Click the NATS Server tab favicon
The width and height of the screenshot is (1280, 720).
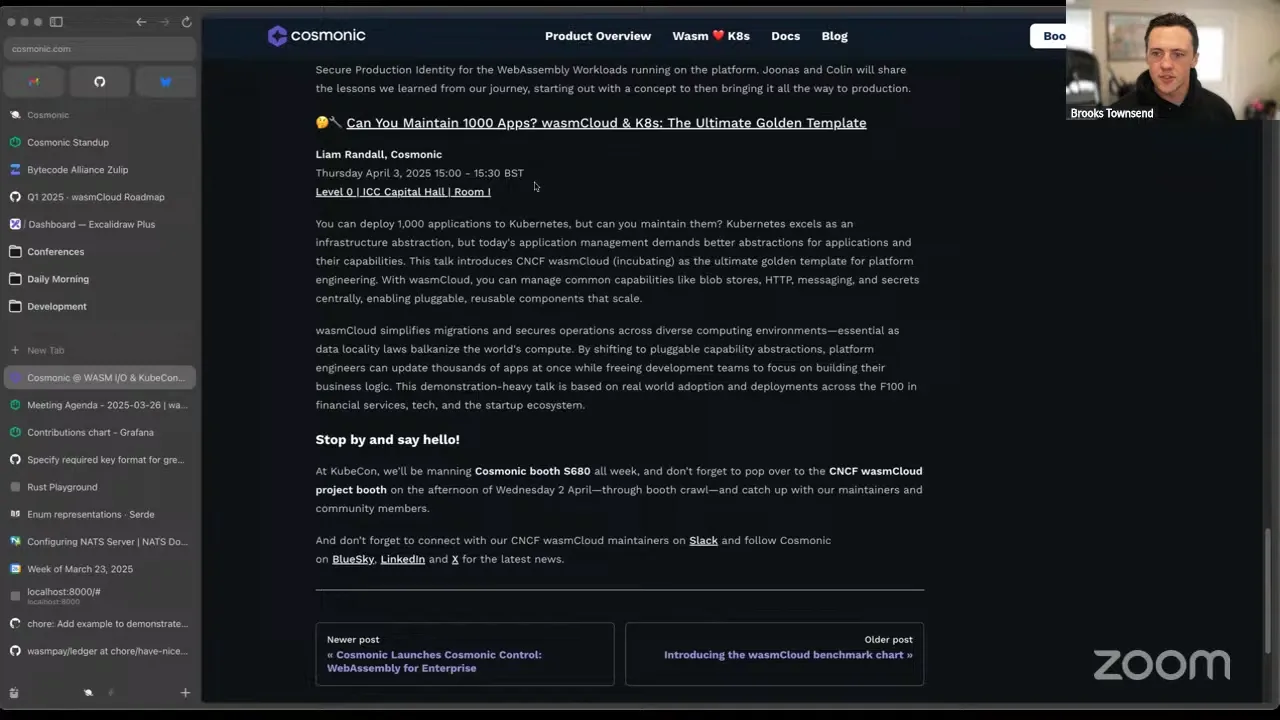pos(15,541)
